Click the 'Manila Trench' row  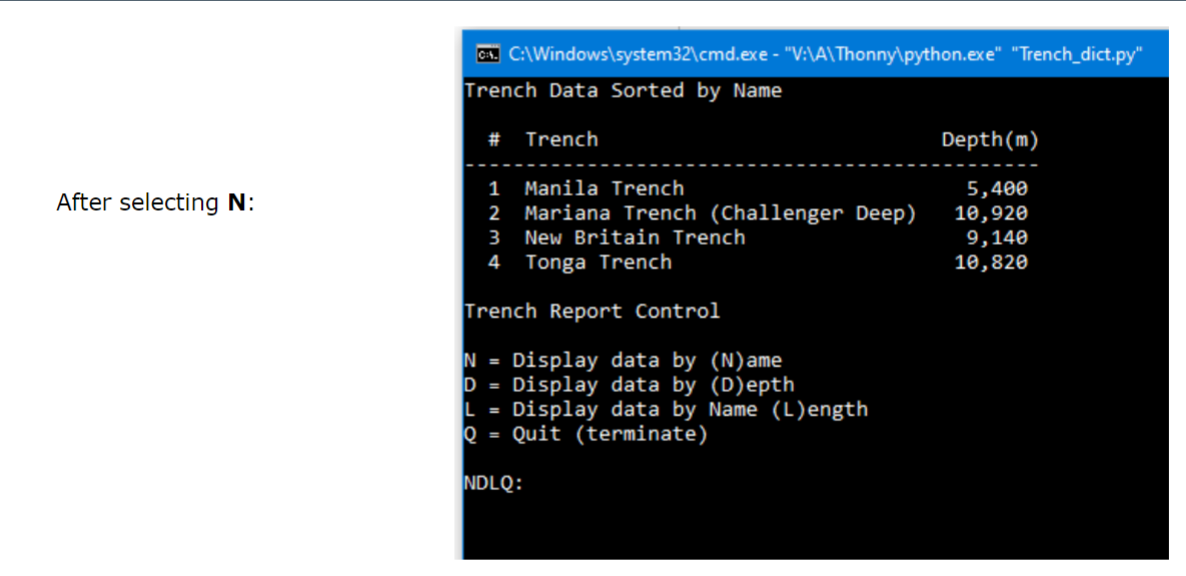pos(604,188)
